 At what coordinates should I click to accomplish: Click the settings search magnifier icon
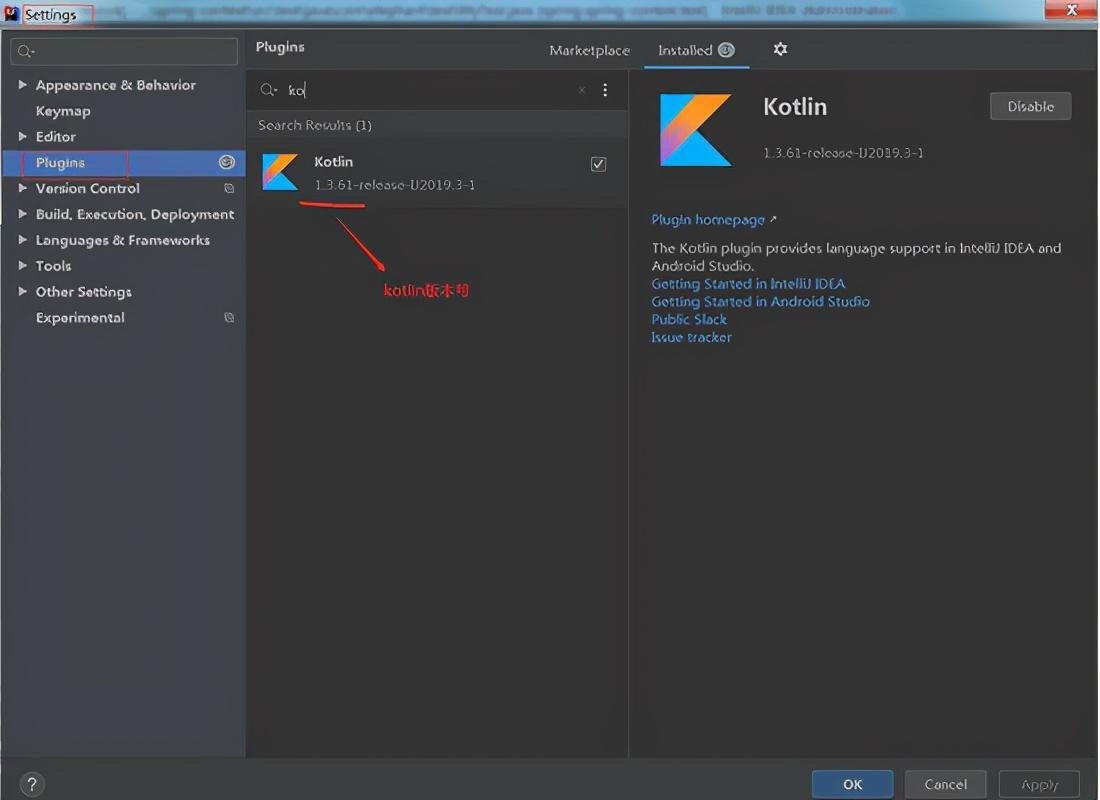(x=25, y=51)
